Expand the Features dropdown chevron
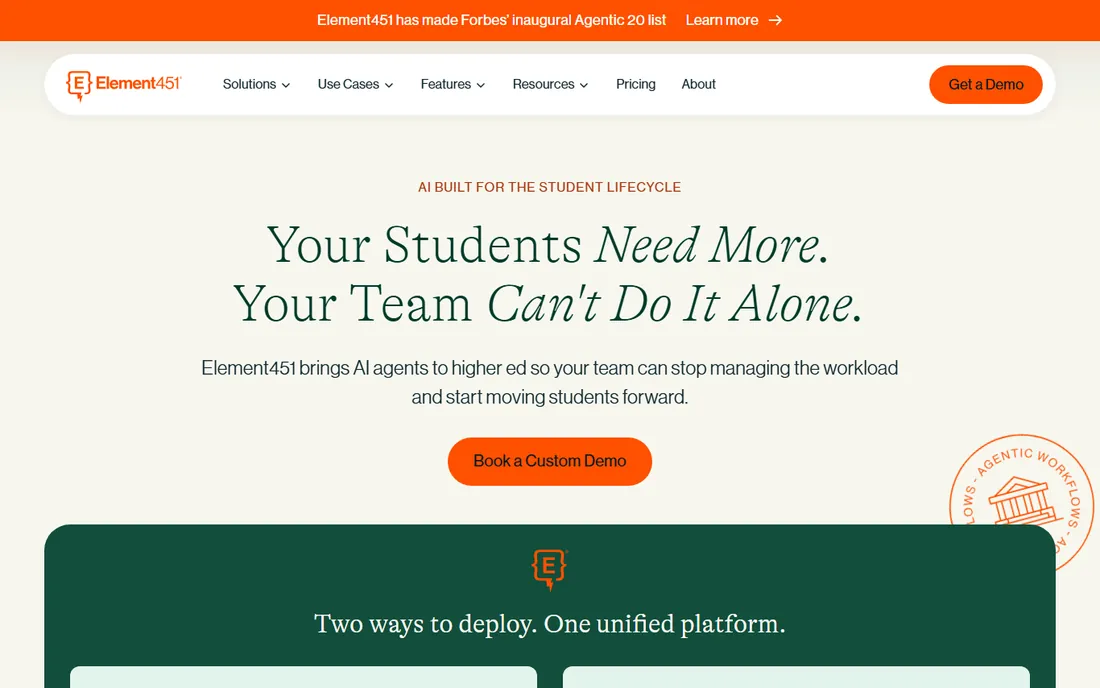The image size is (1100, 688). (481, 85)
